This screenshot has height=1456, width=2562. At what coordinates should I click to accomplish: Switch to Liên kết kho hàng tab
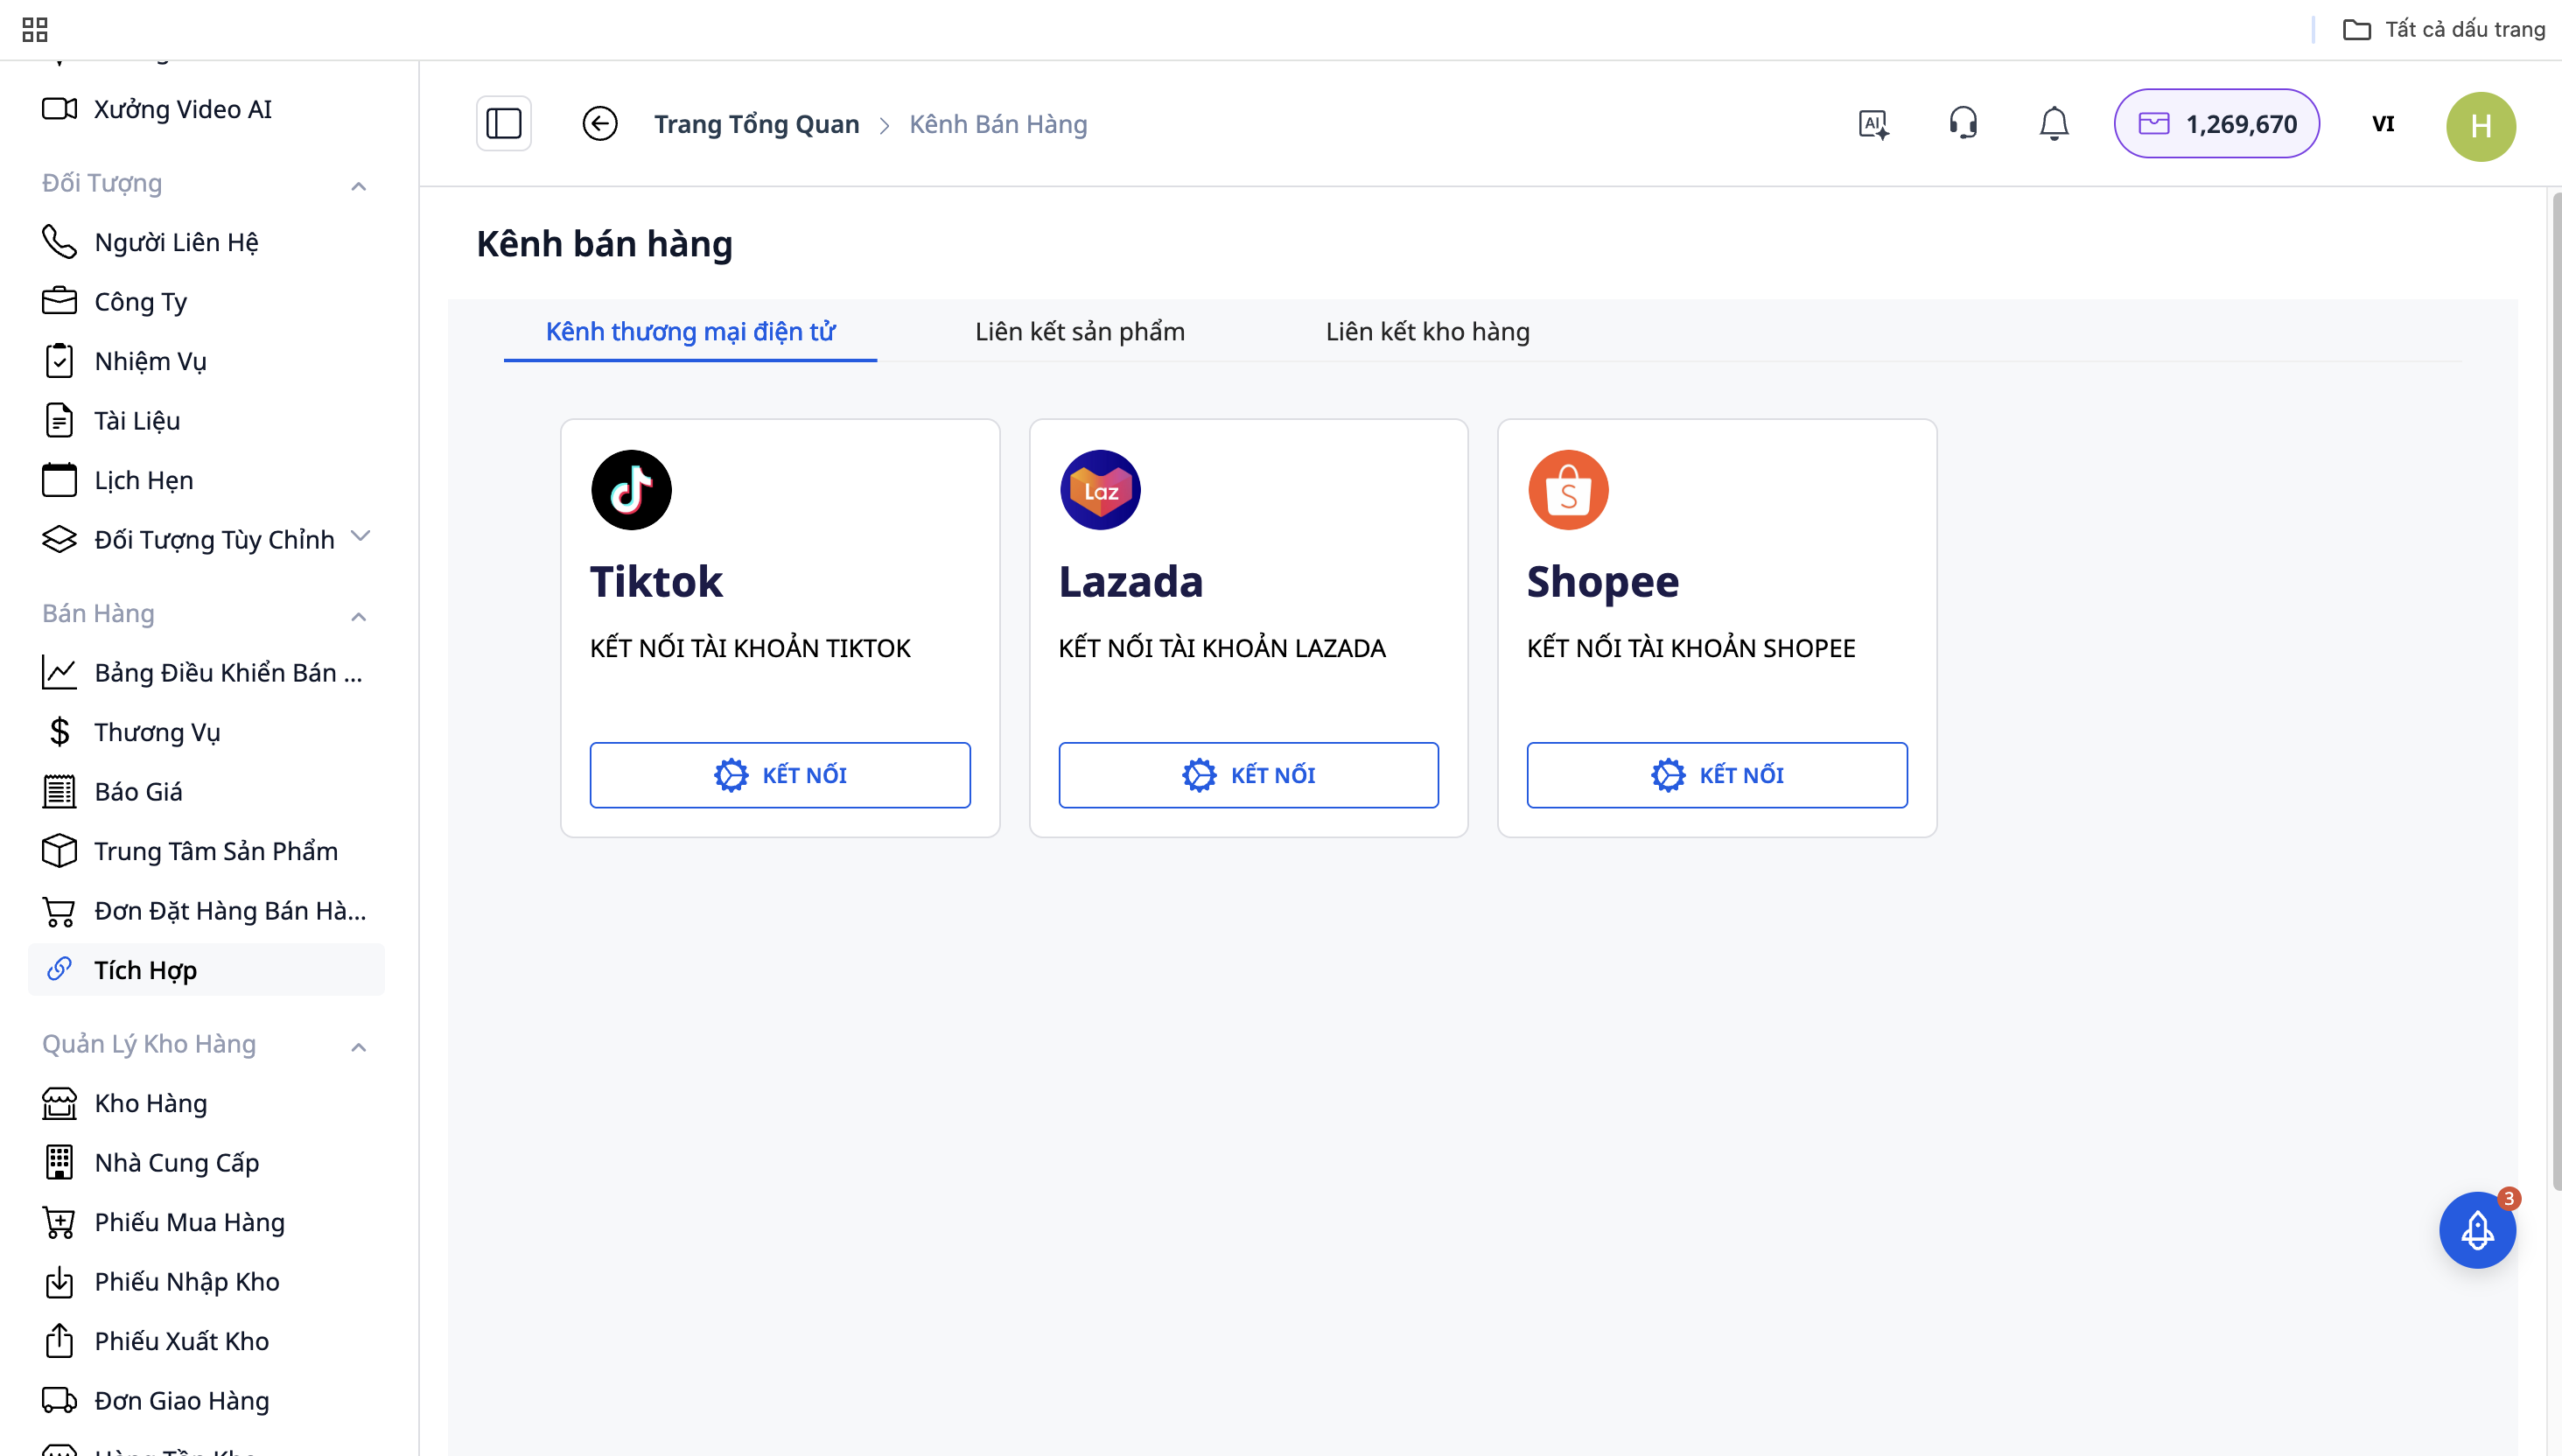[1427, 332]
